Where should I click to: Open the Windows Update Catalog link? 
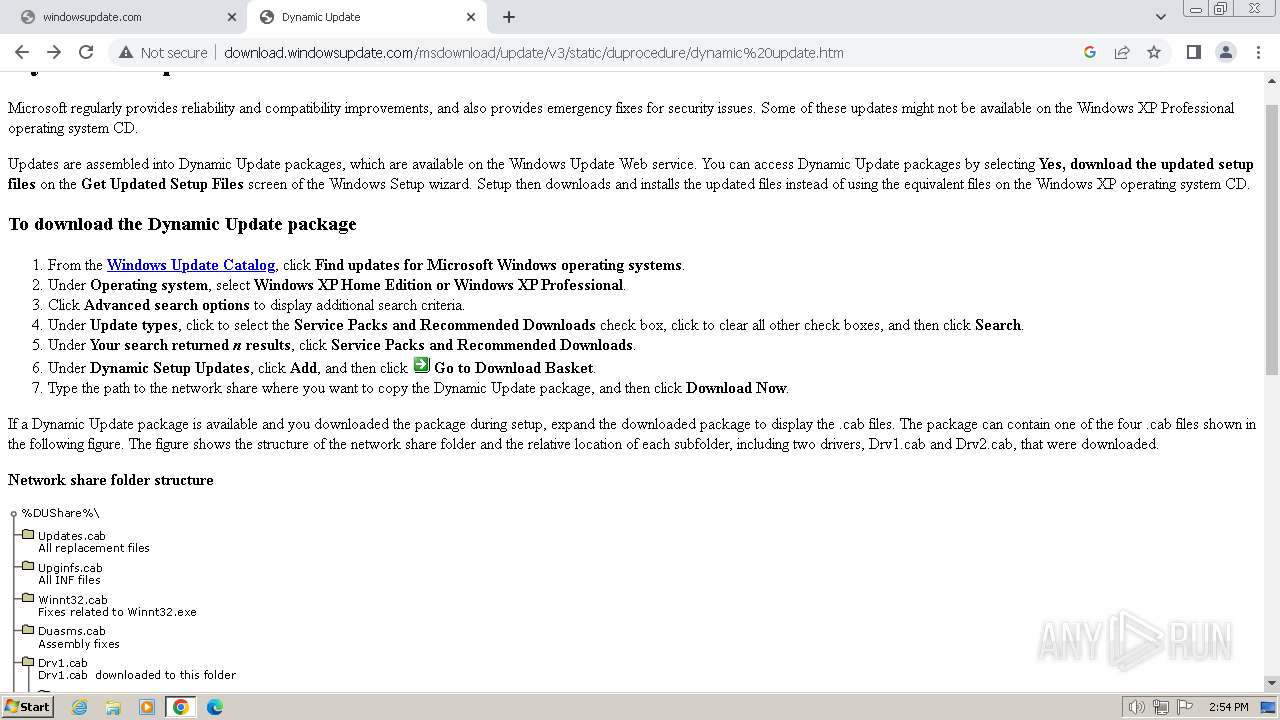click(x=191, y=265)
